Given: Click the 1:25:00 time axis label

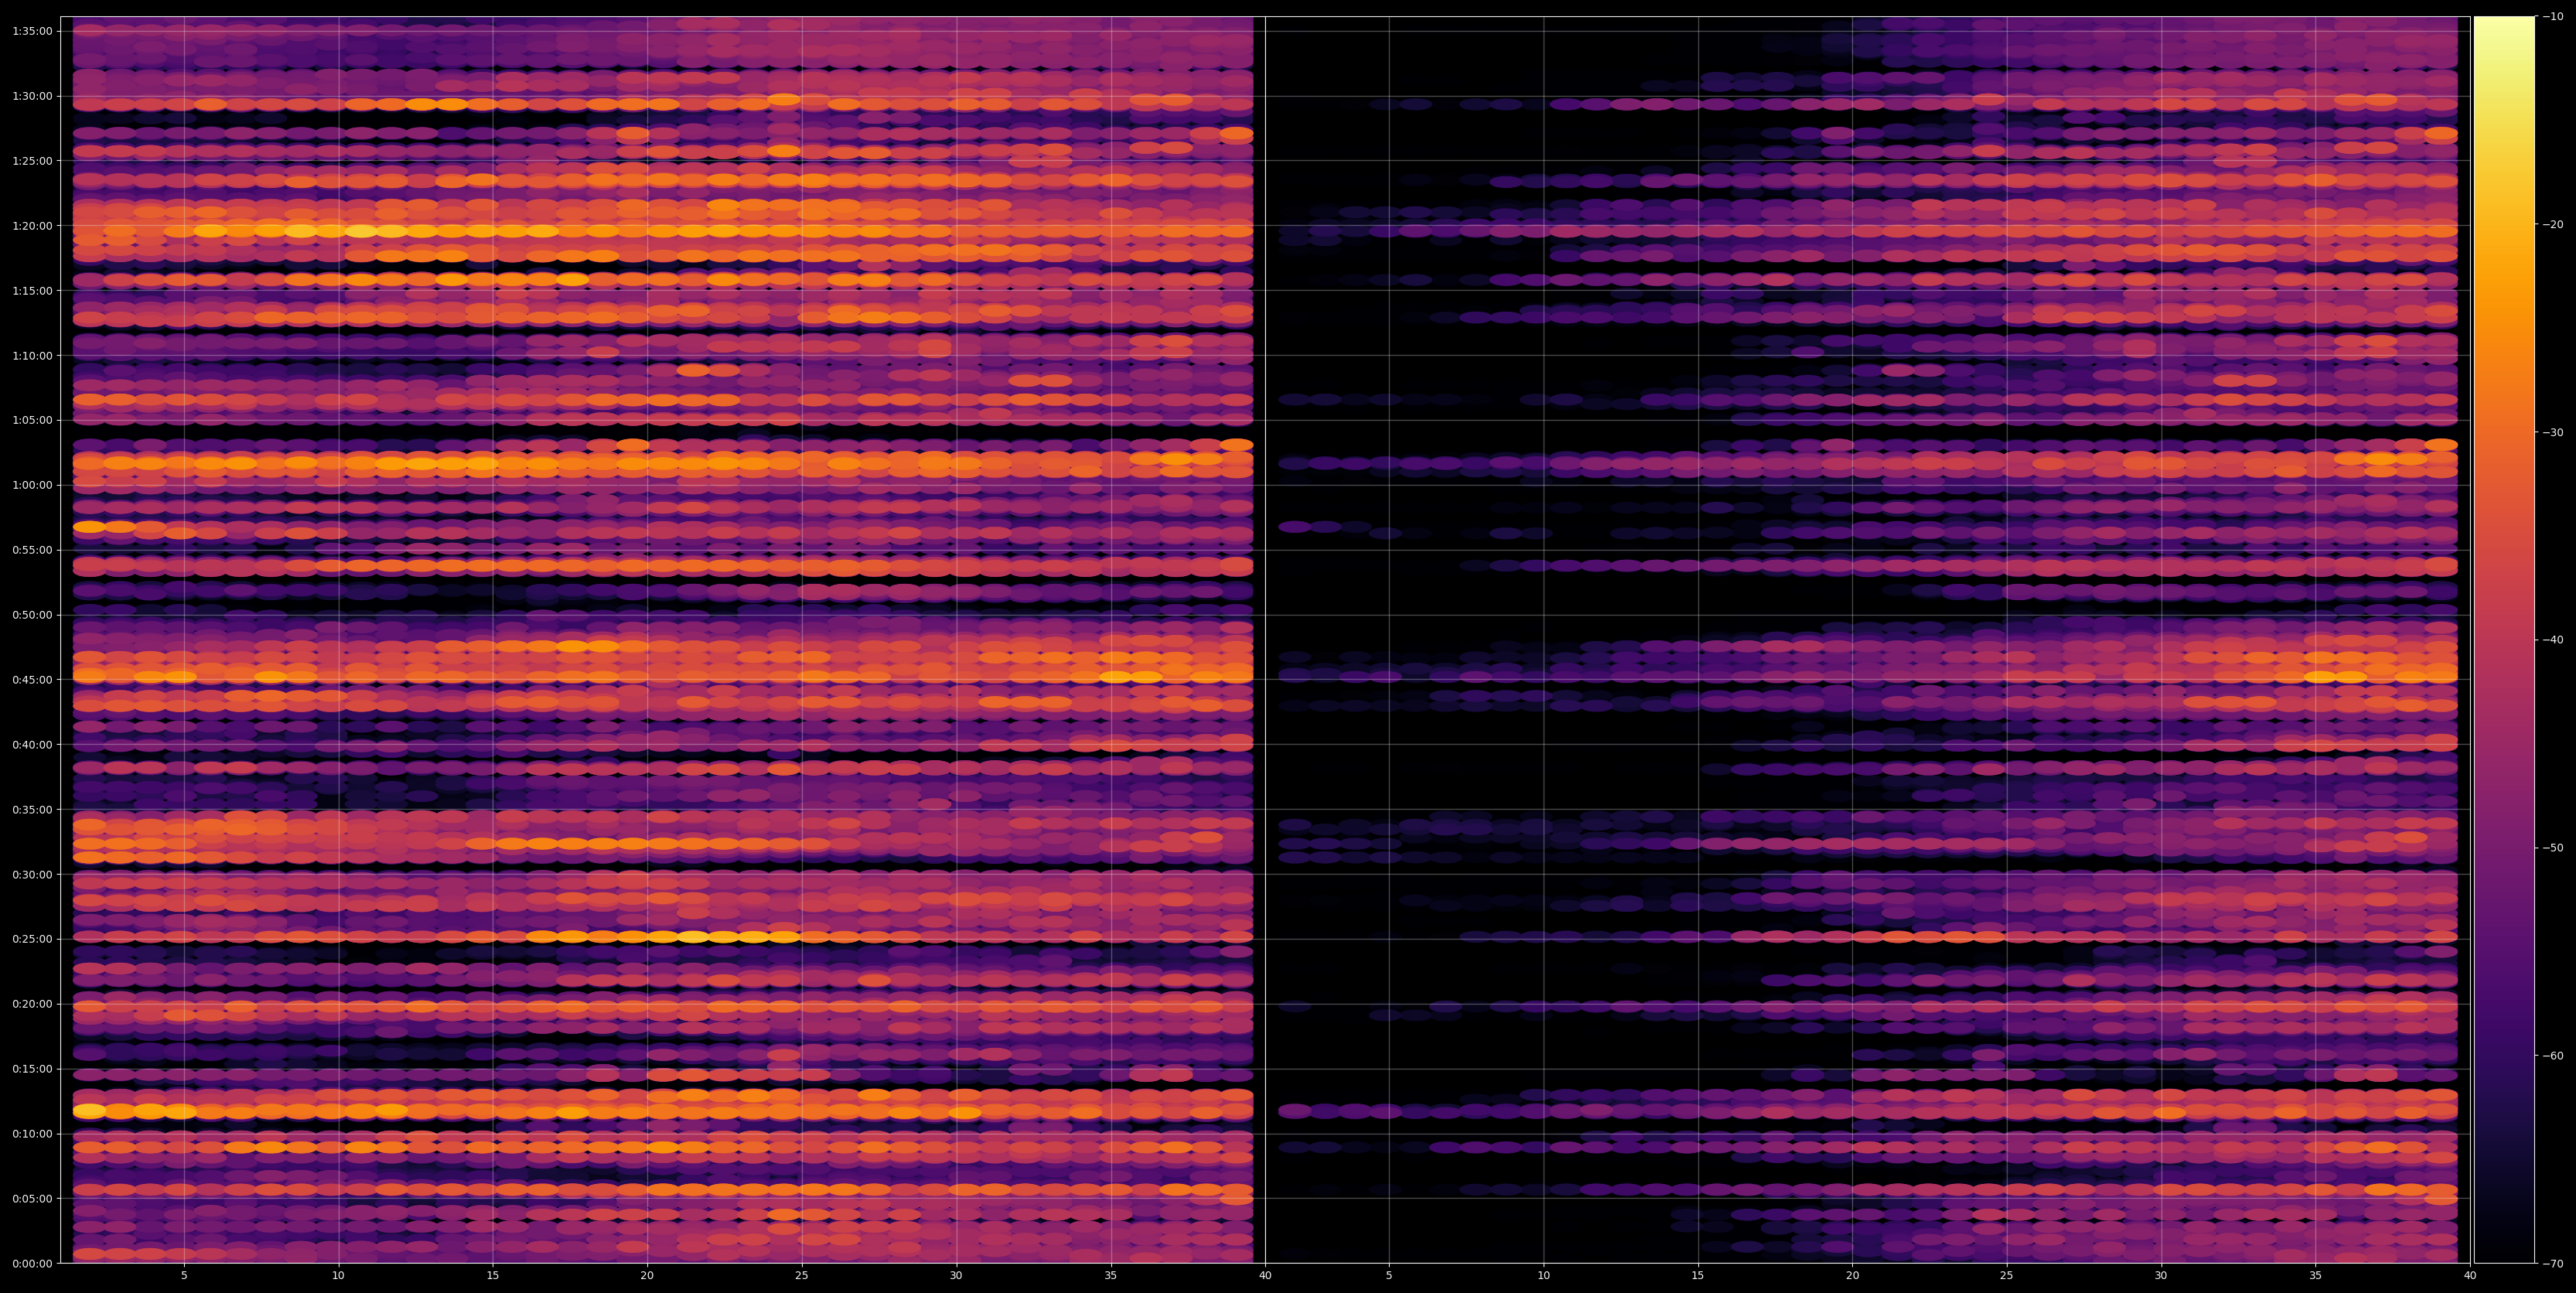Looking at the screenshot, I should (x=32, y=161).
